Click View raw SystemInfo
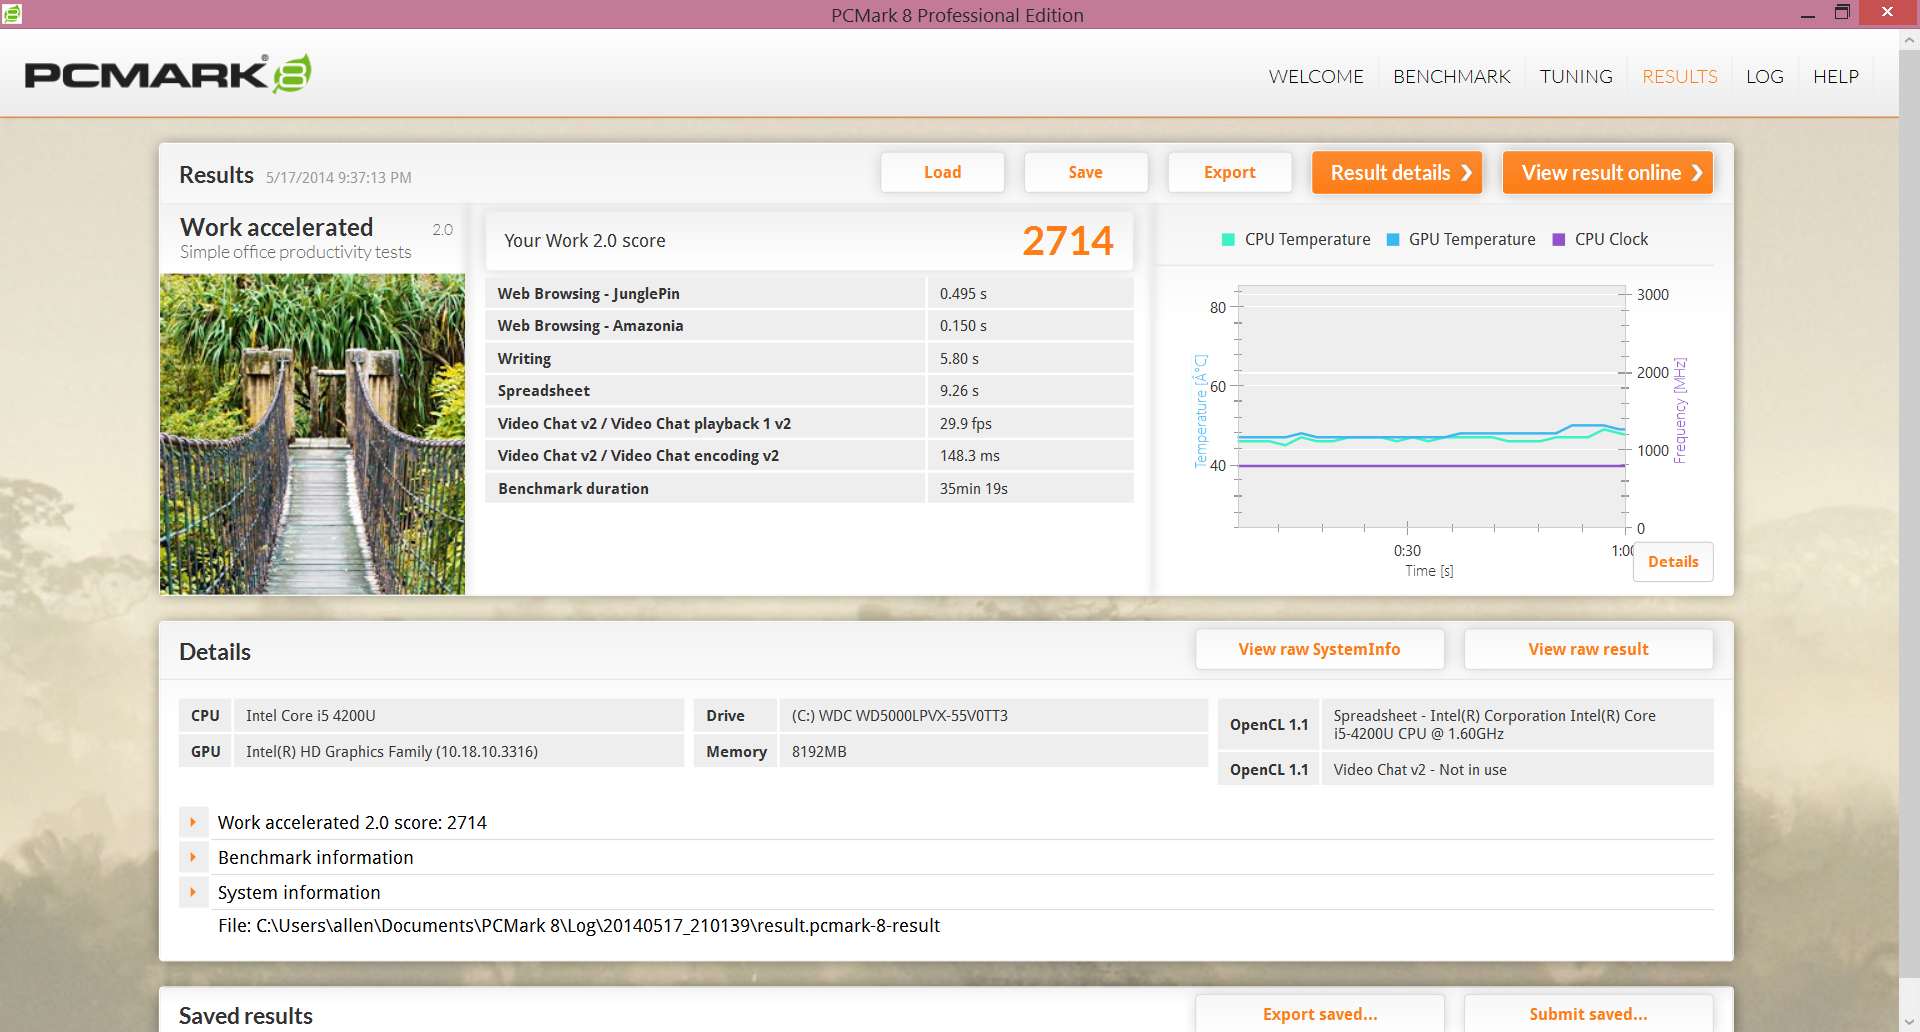1920x1032 pixels. 1319,649
